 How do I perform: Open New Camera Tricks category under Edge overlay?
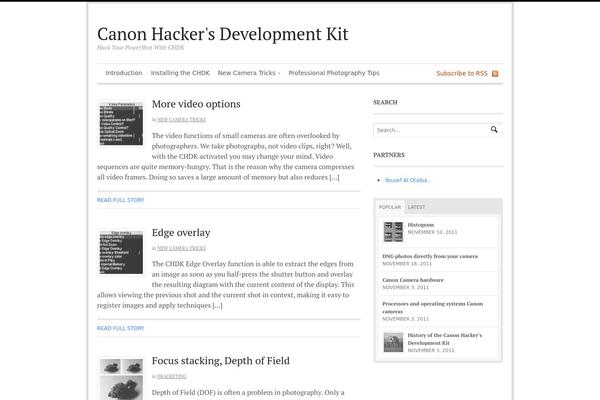tap(181, 248)
